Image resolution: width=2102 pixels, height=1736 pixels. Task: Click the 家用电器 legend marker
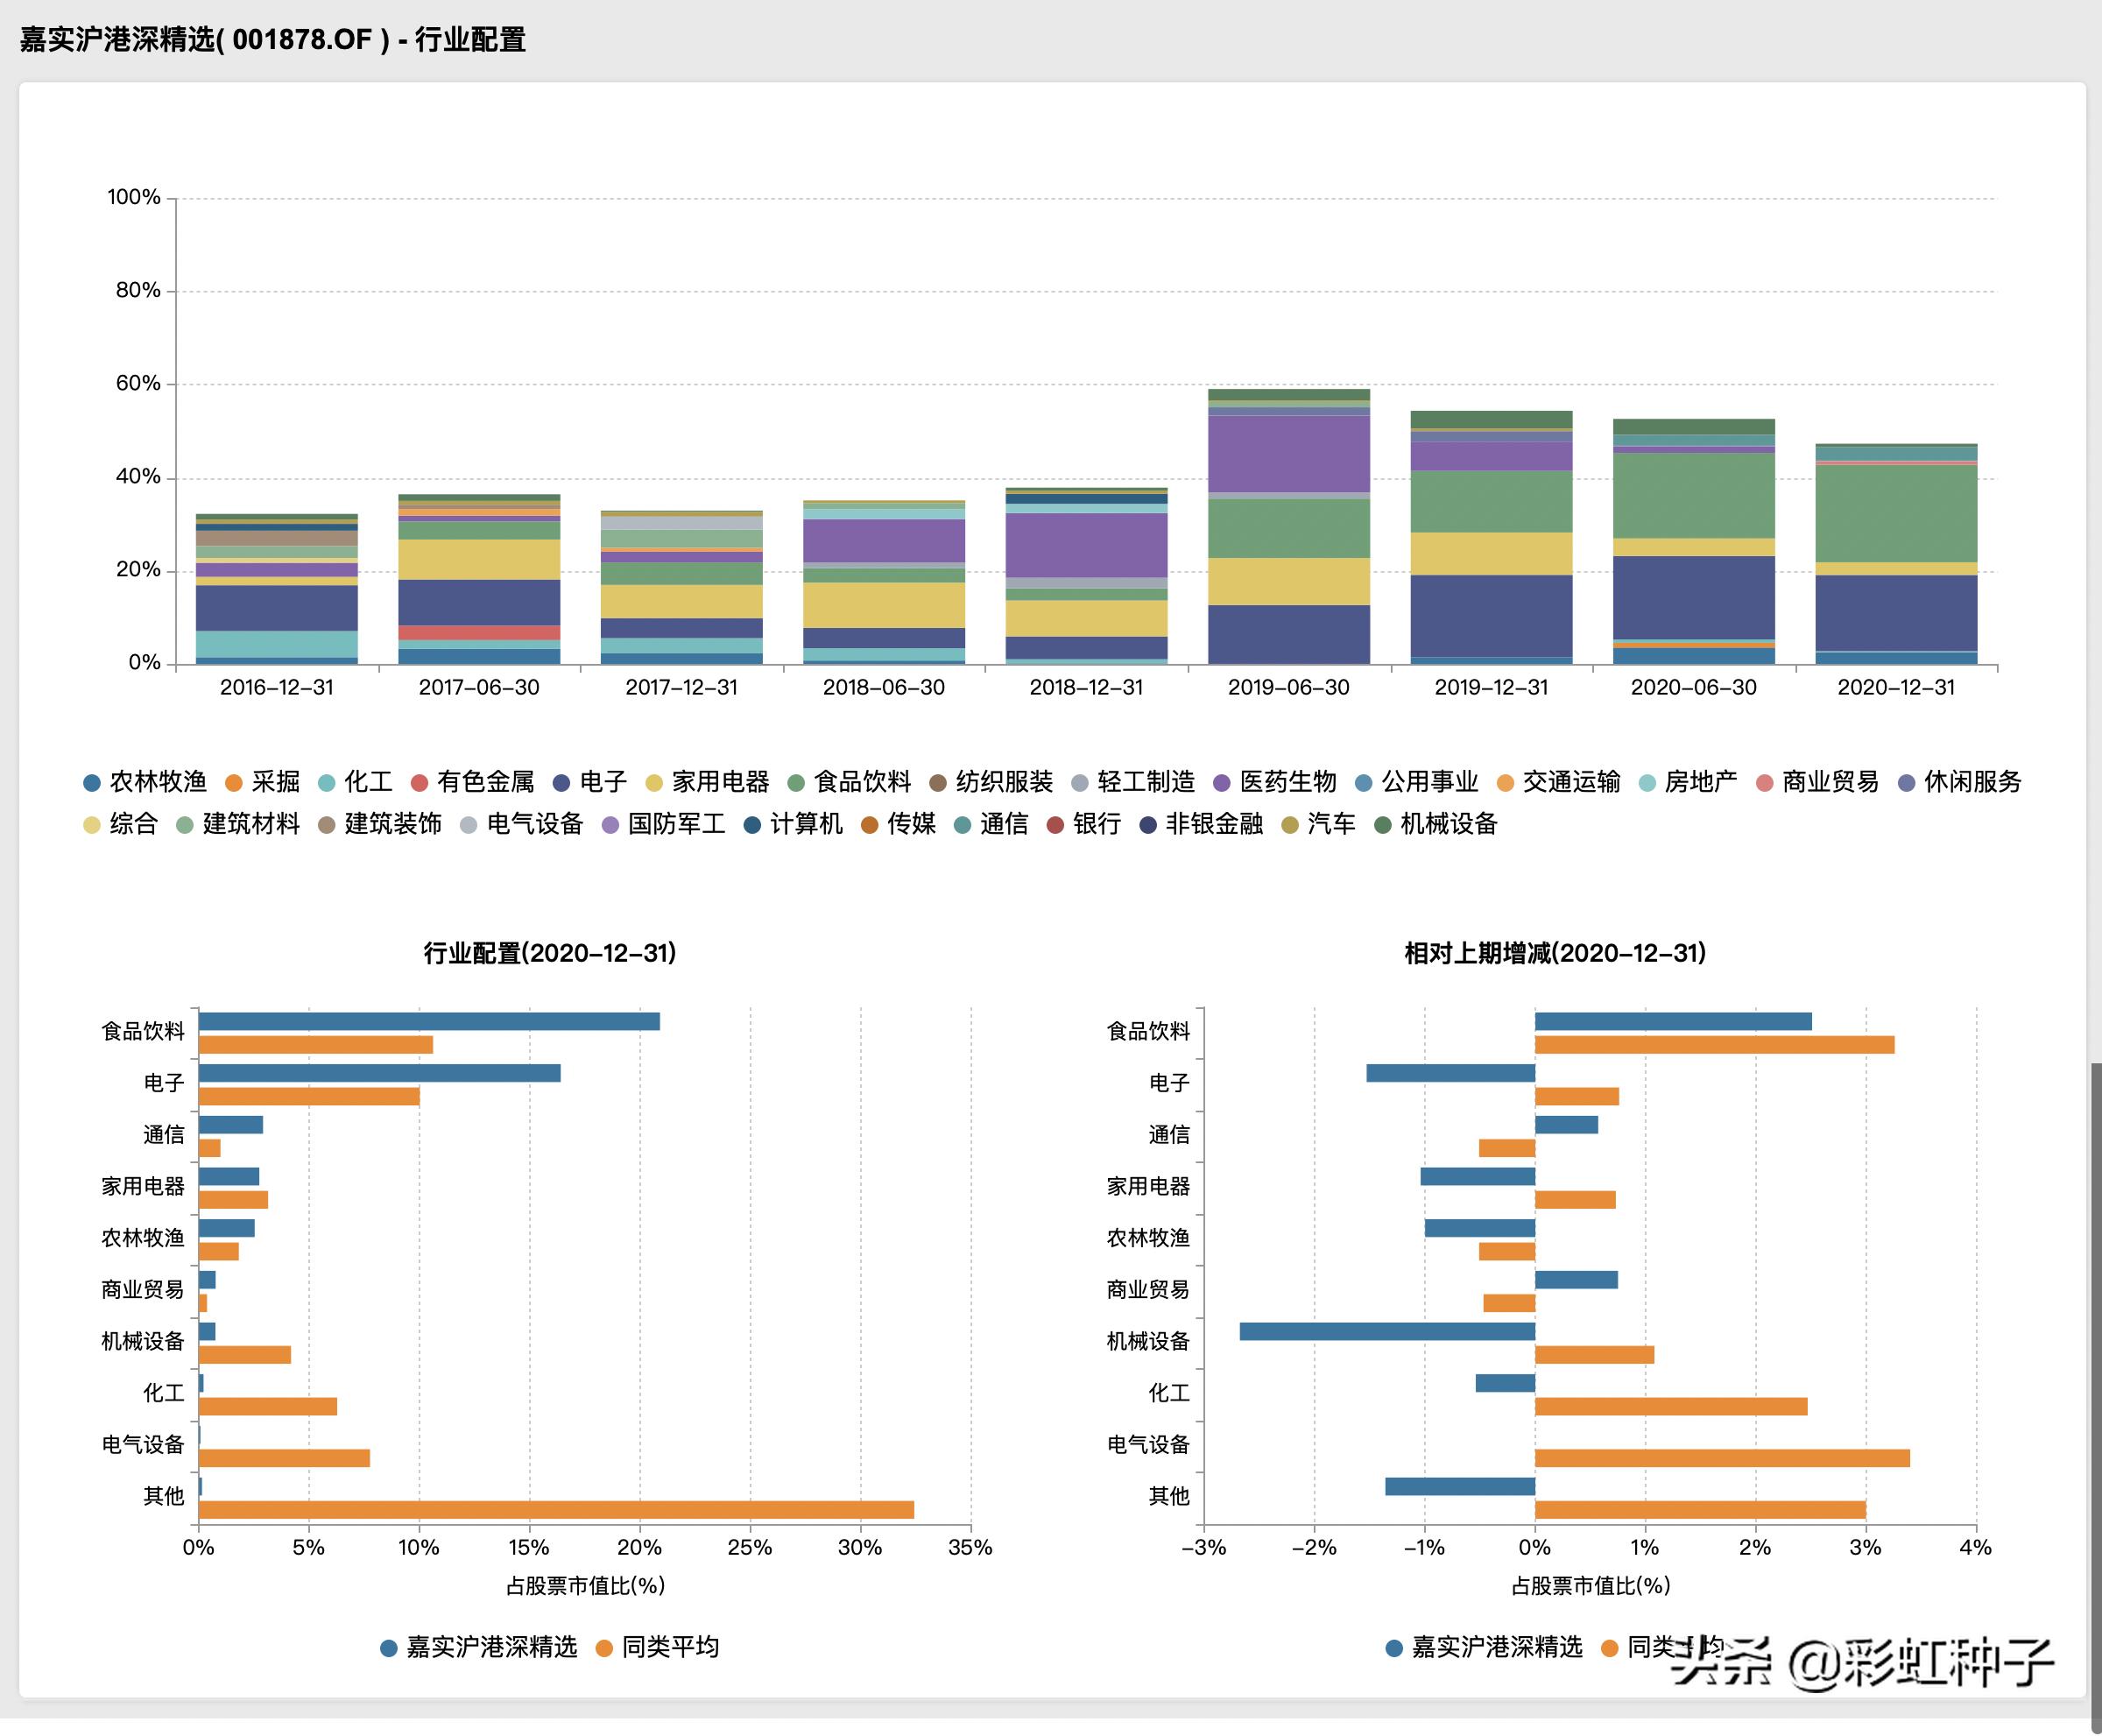pos(654,783)
